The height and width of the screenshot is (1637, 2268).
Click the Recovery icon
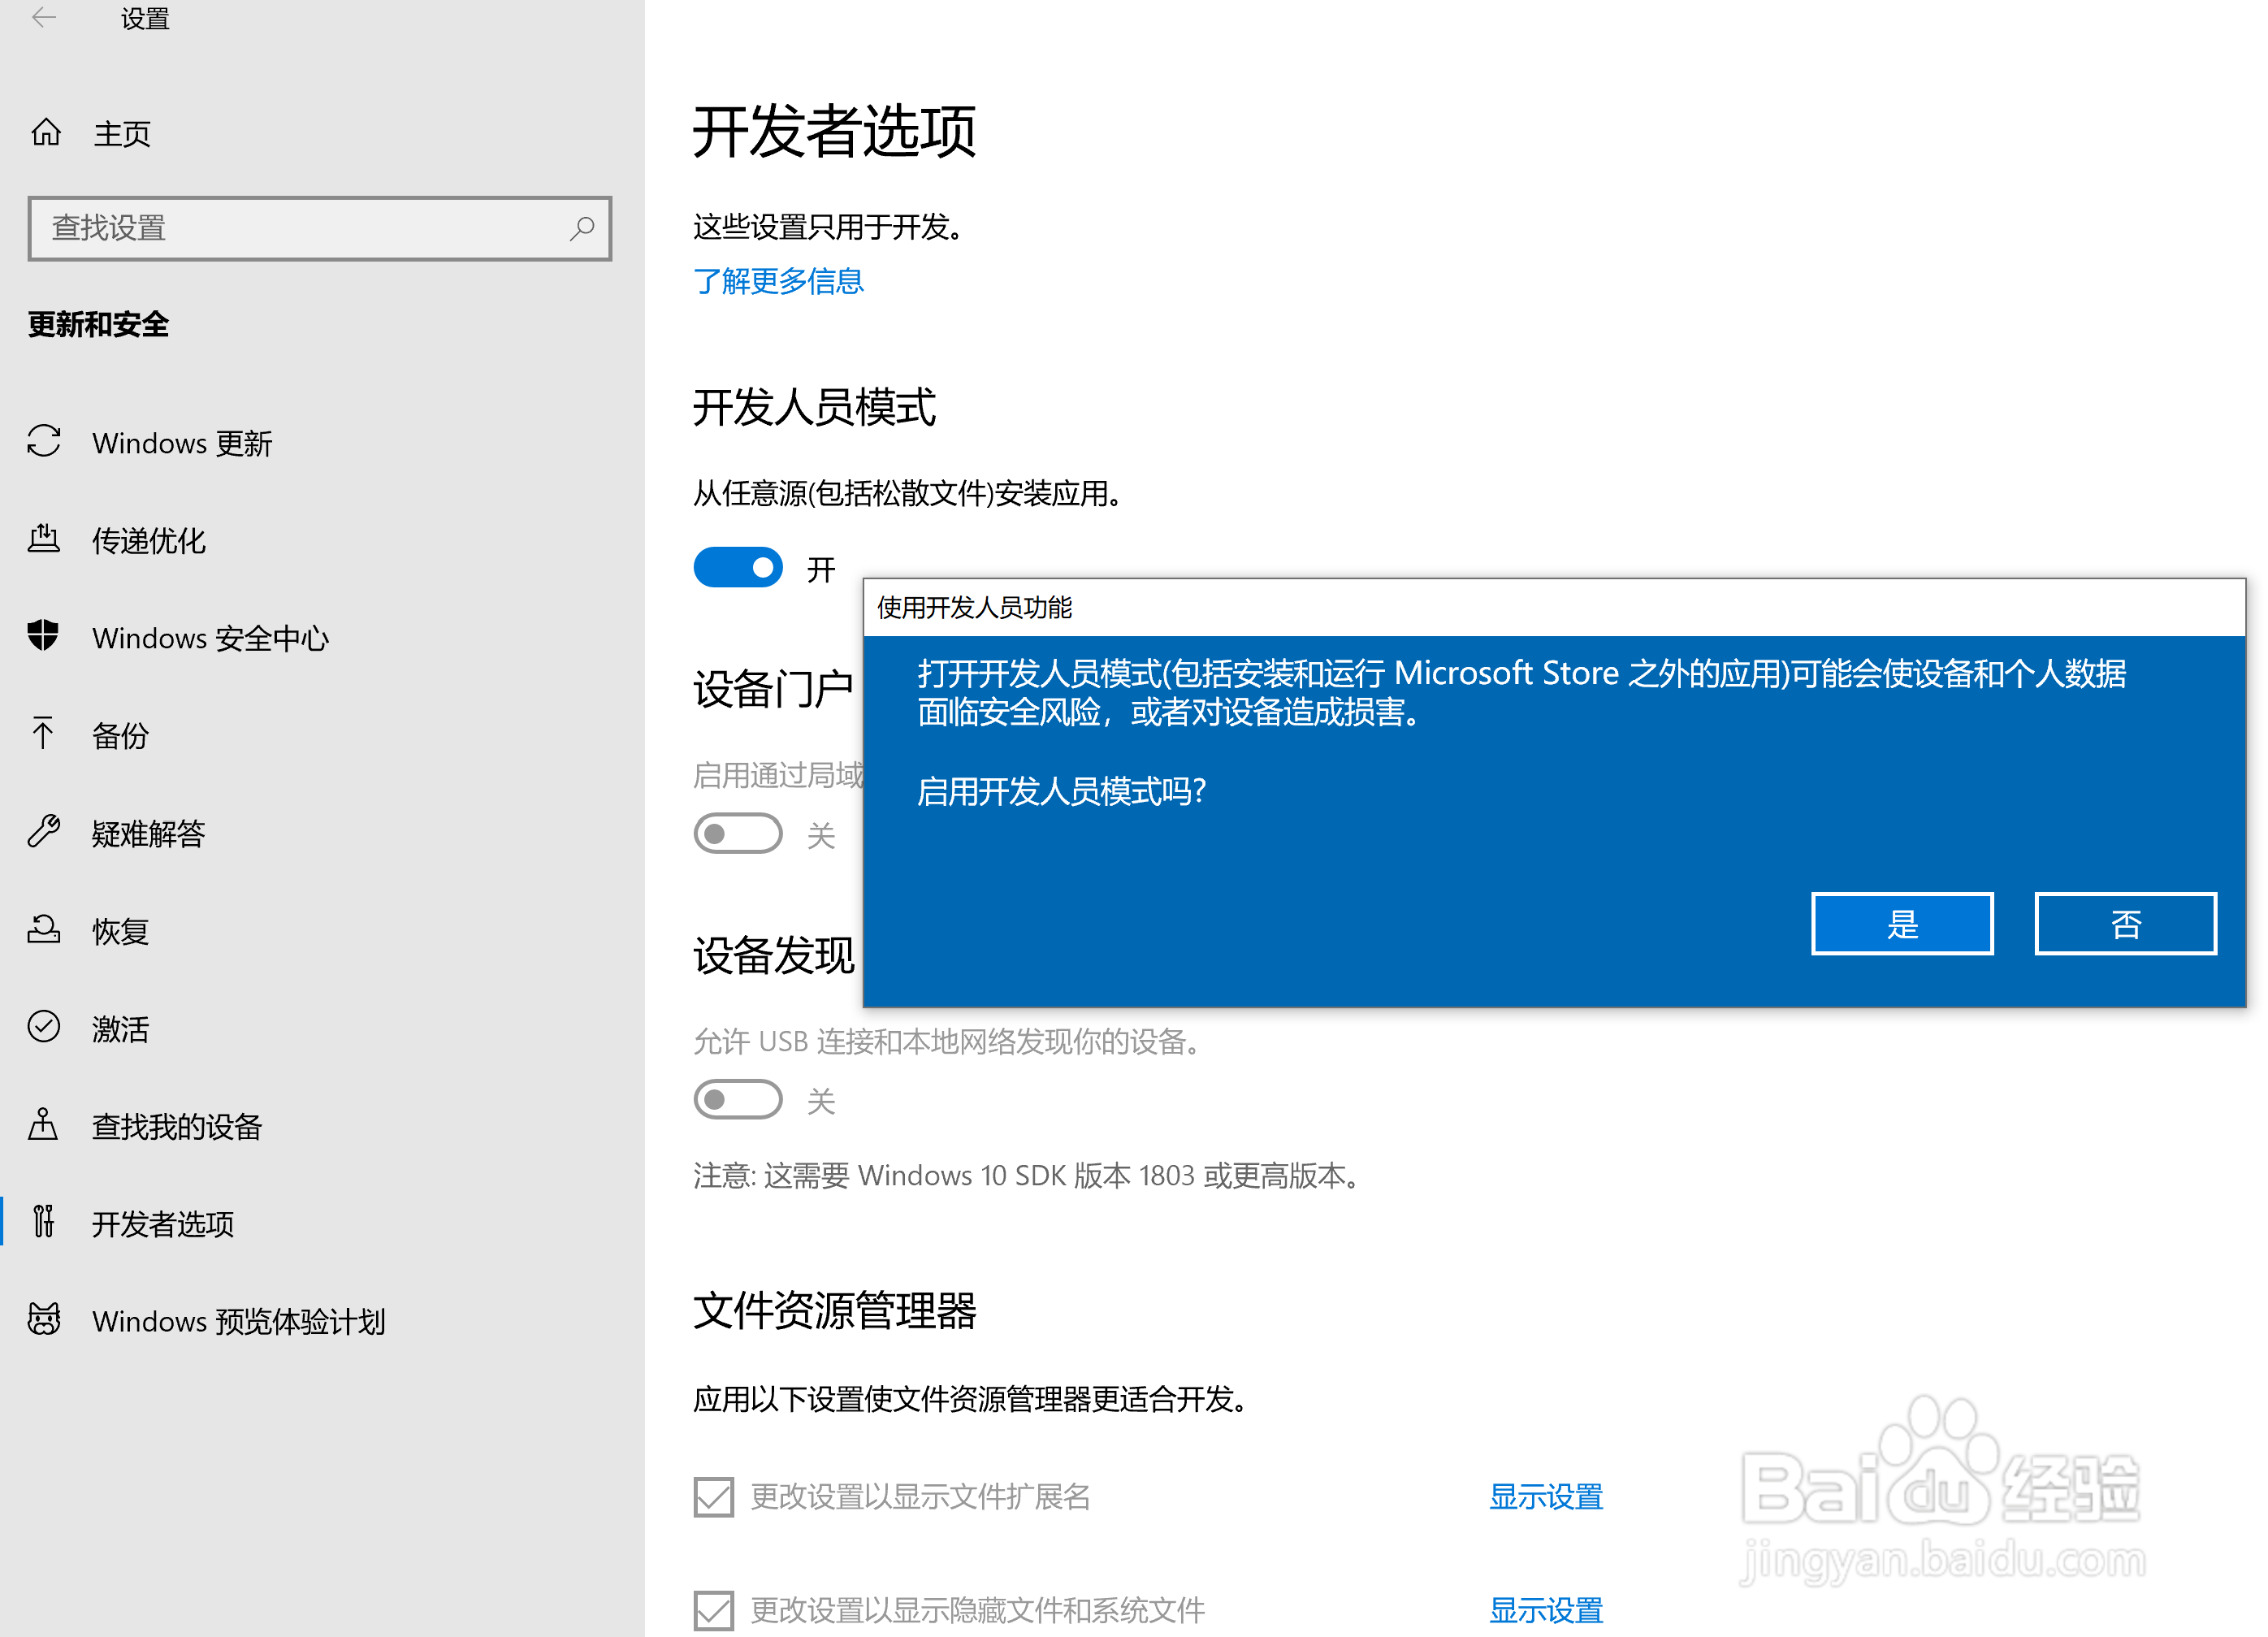coord(44,929)
